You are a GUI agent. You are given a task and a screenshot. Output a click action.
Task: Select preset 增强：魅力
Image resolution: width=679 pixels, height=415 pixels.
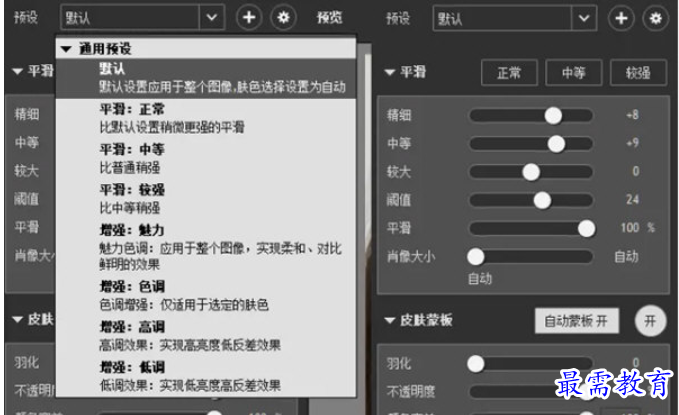pos(206,247)
